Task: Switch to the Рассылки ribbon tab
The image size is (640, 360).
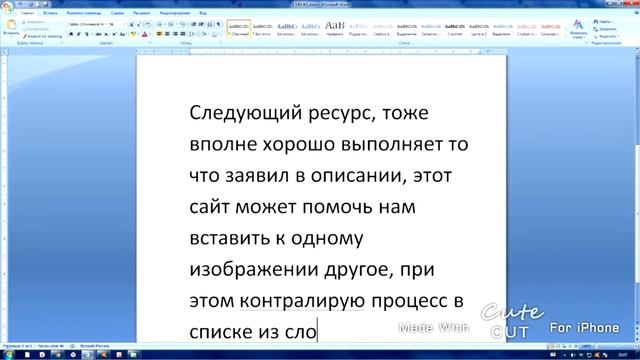Action: point(142,13)
